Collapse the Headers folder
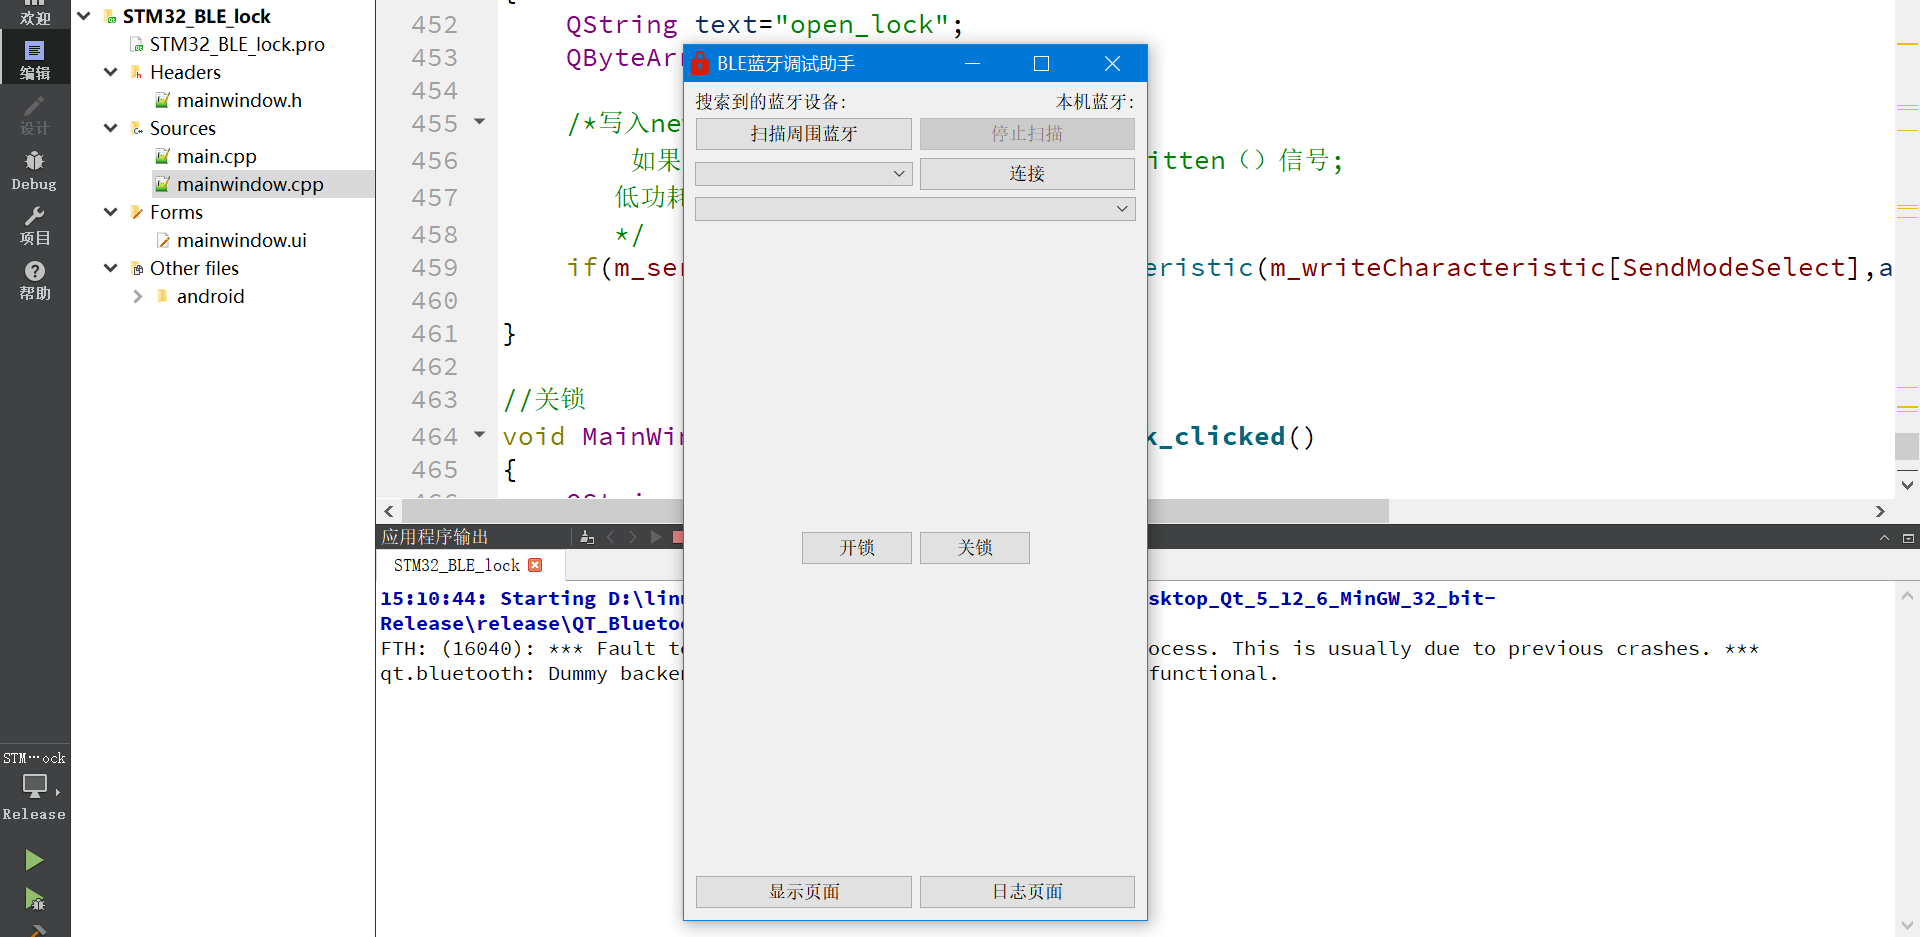 pyautogui.click(x=111, y=72)
